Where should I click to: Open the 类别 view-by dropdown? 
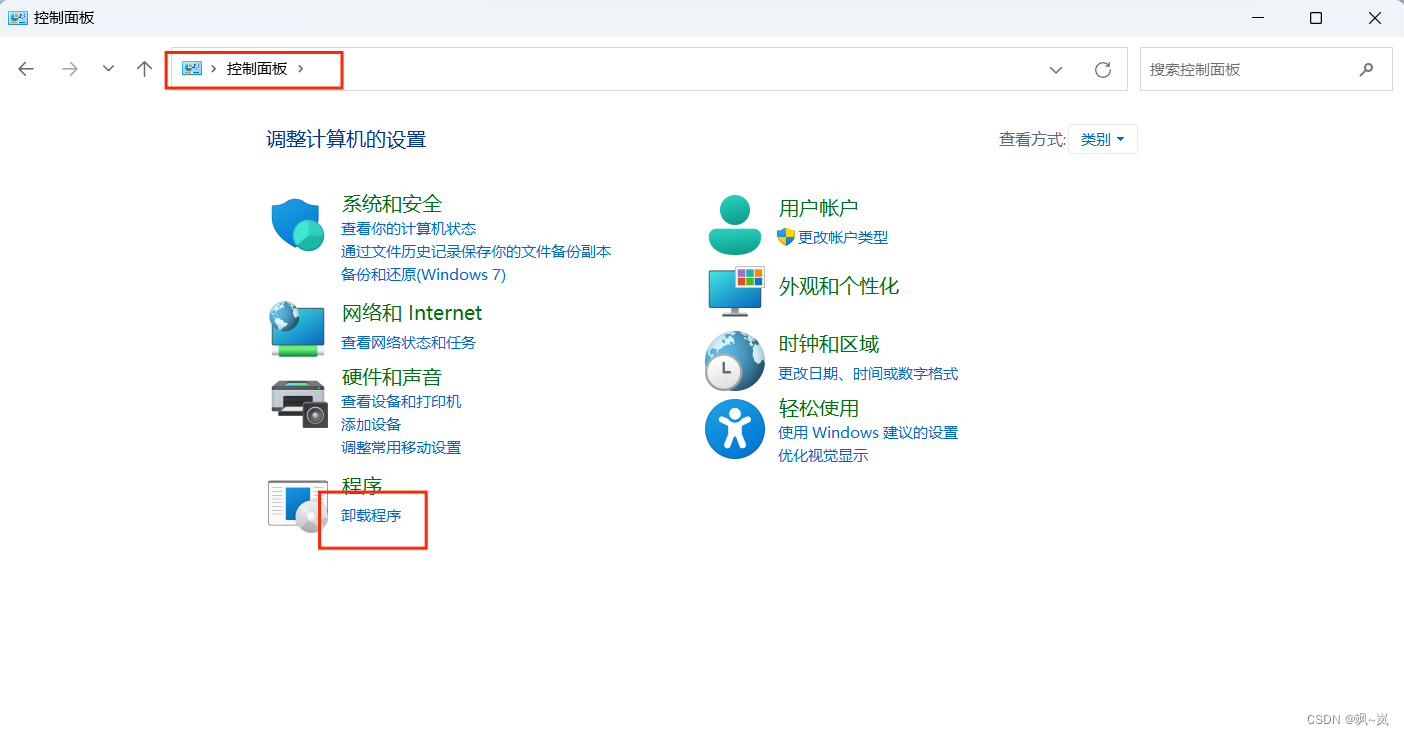[x=1103, y=139]
